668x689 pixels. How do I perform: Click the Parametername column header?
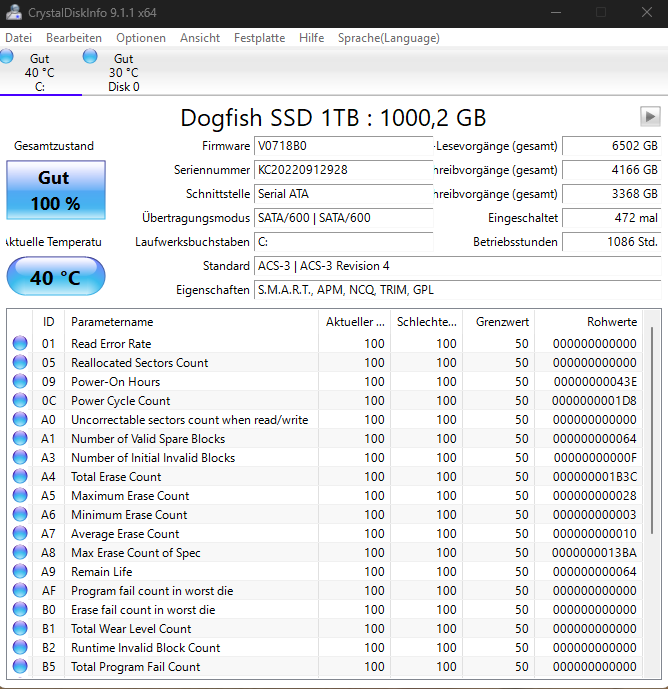[191, 322]
